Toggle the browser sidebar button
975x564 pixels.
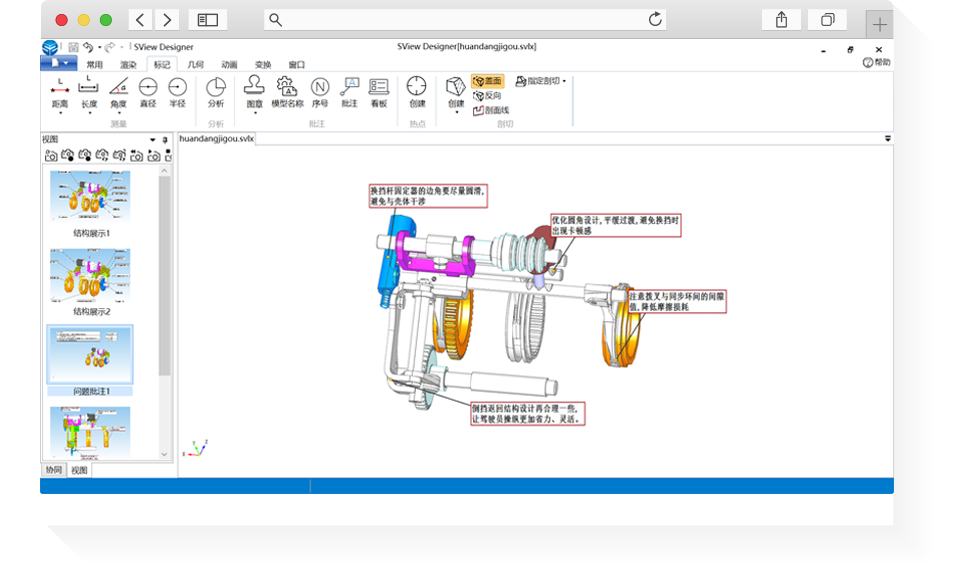(208, 20)
